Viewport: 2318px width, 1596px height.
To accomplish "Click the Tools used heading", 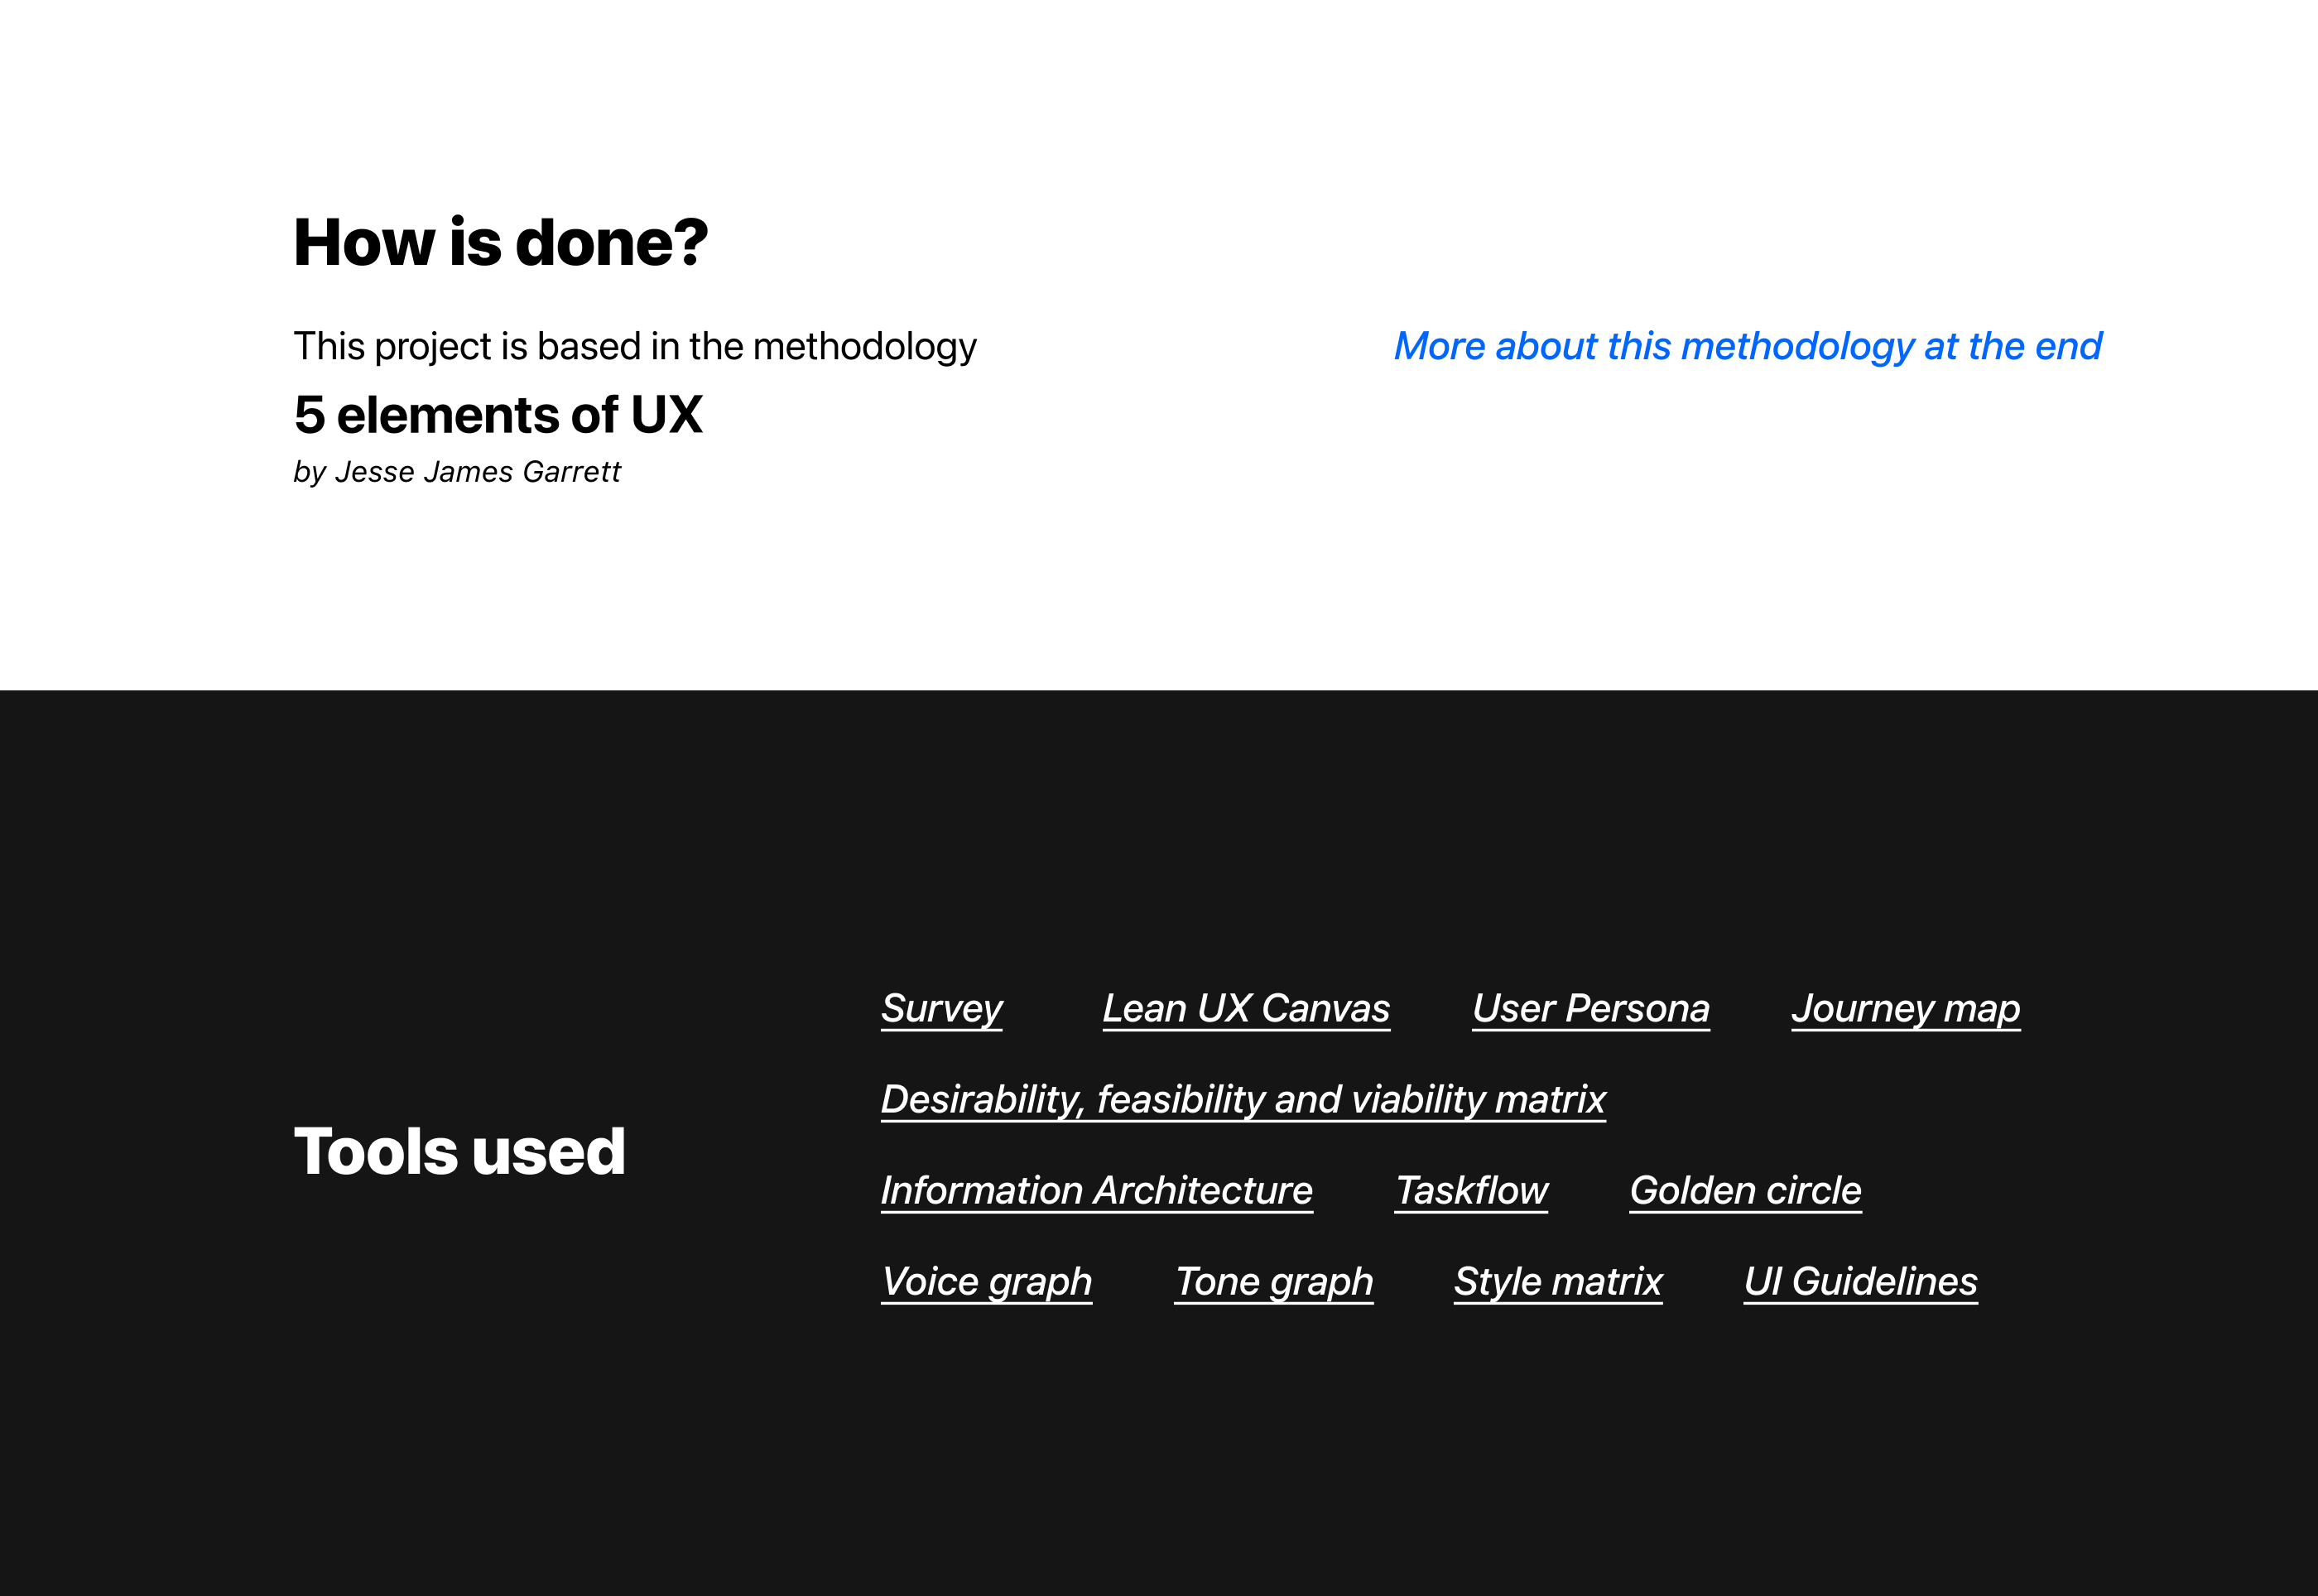I will point(459,1151).
